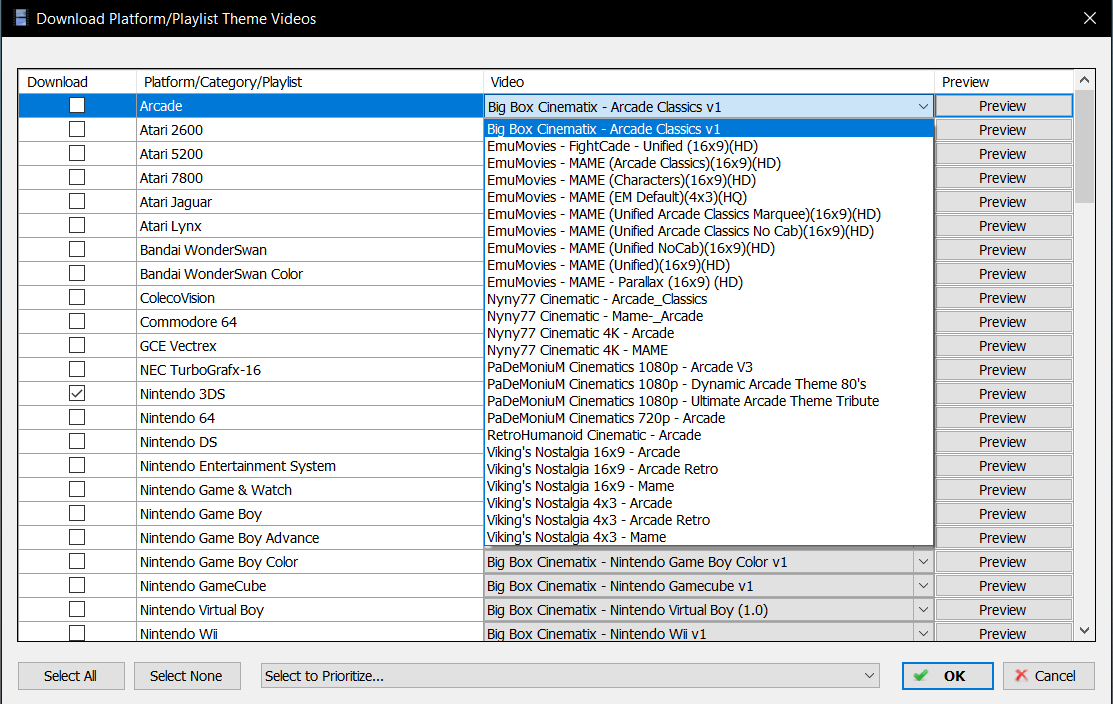
Task: Click the window icon in the title bar
Action: tap(21, 18)
